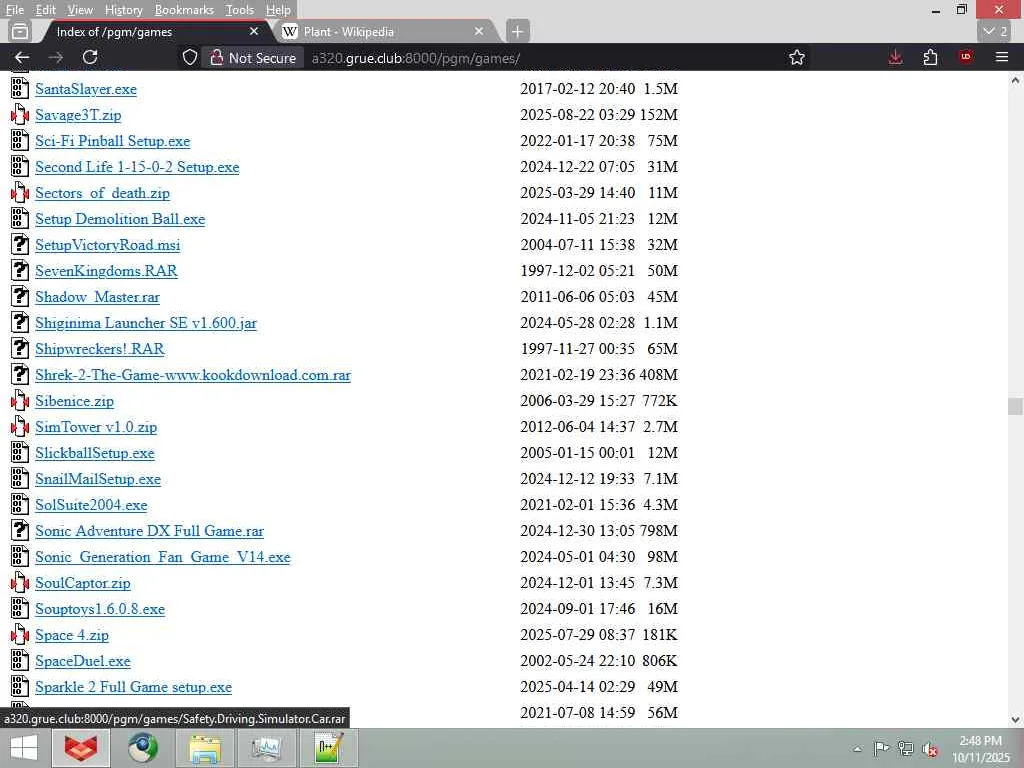The width and height of the screenshot is (1024, 768).
Task: Open the Sectors_of_death.zip link
Action: (103, 193)
